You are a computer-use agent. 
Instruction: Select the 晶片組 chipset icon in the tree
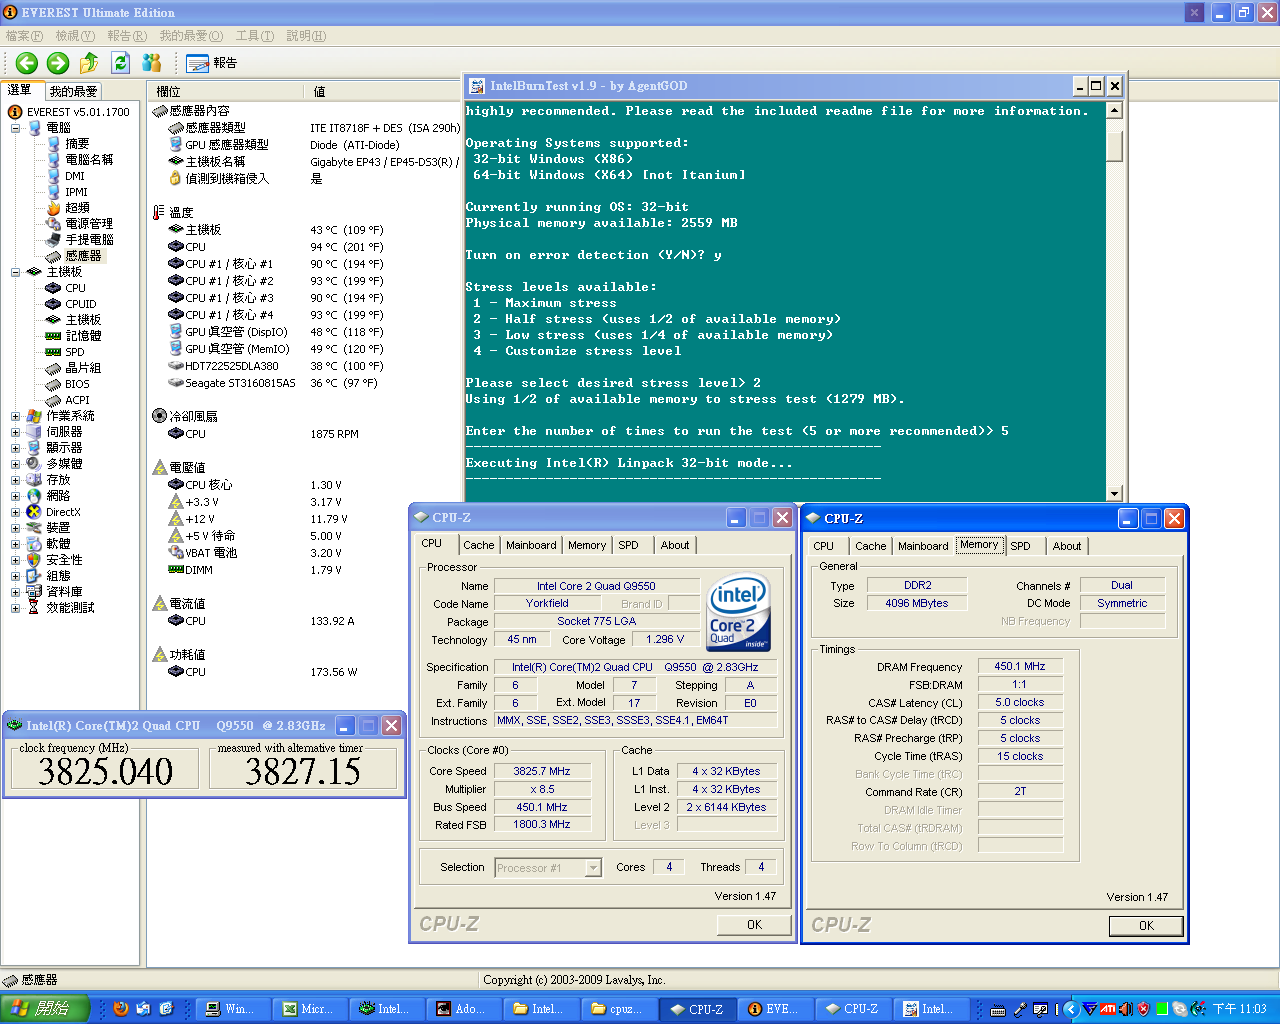pyautogui.click(x=54, y=368)
